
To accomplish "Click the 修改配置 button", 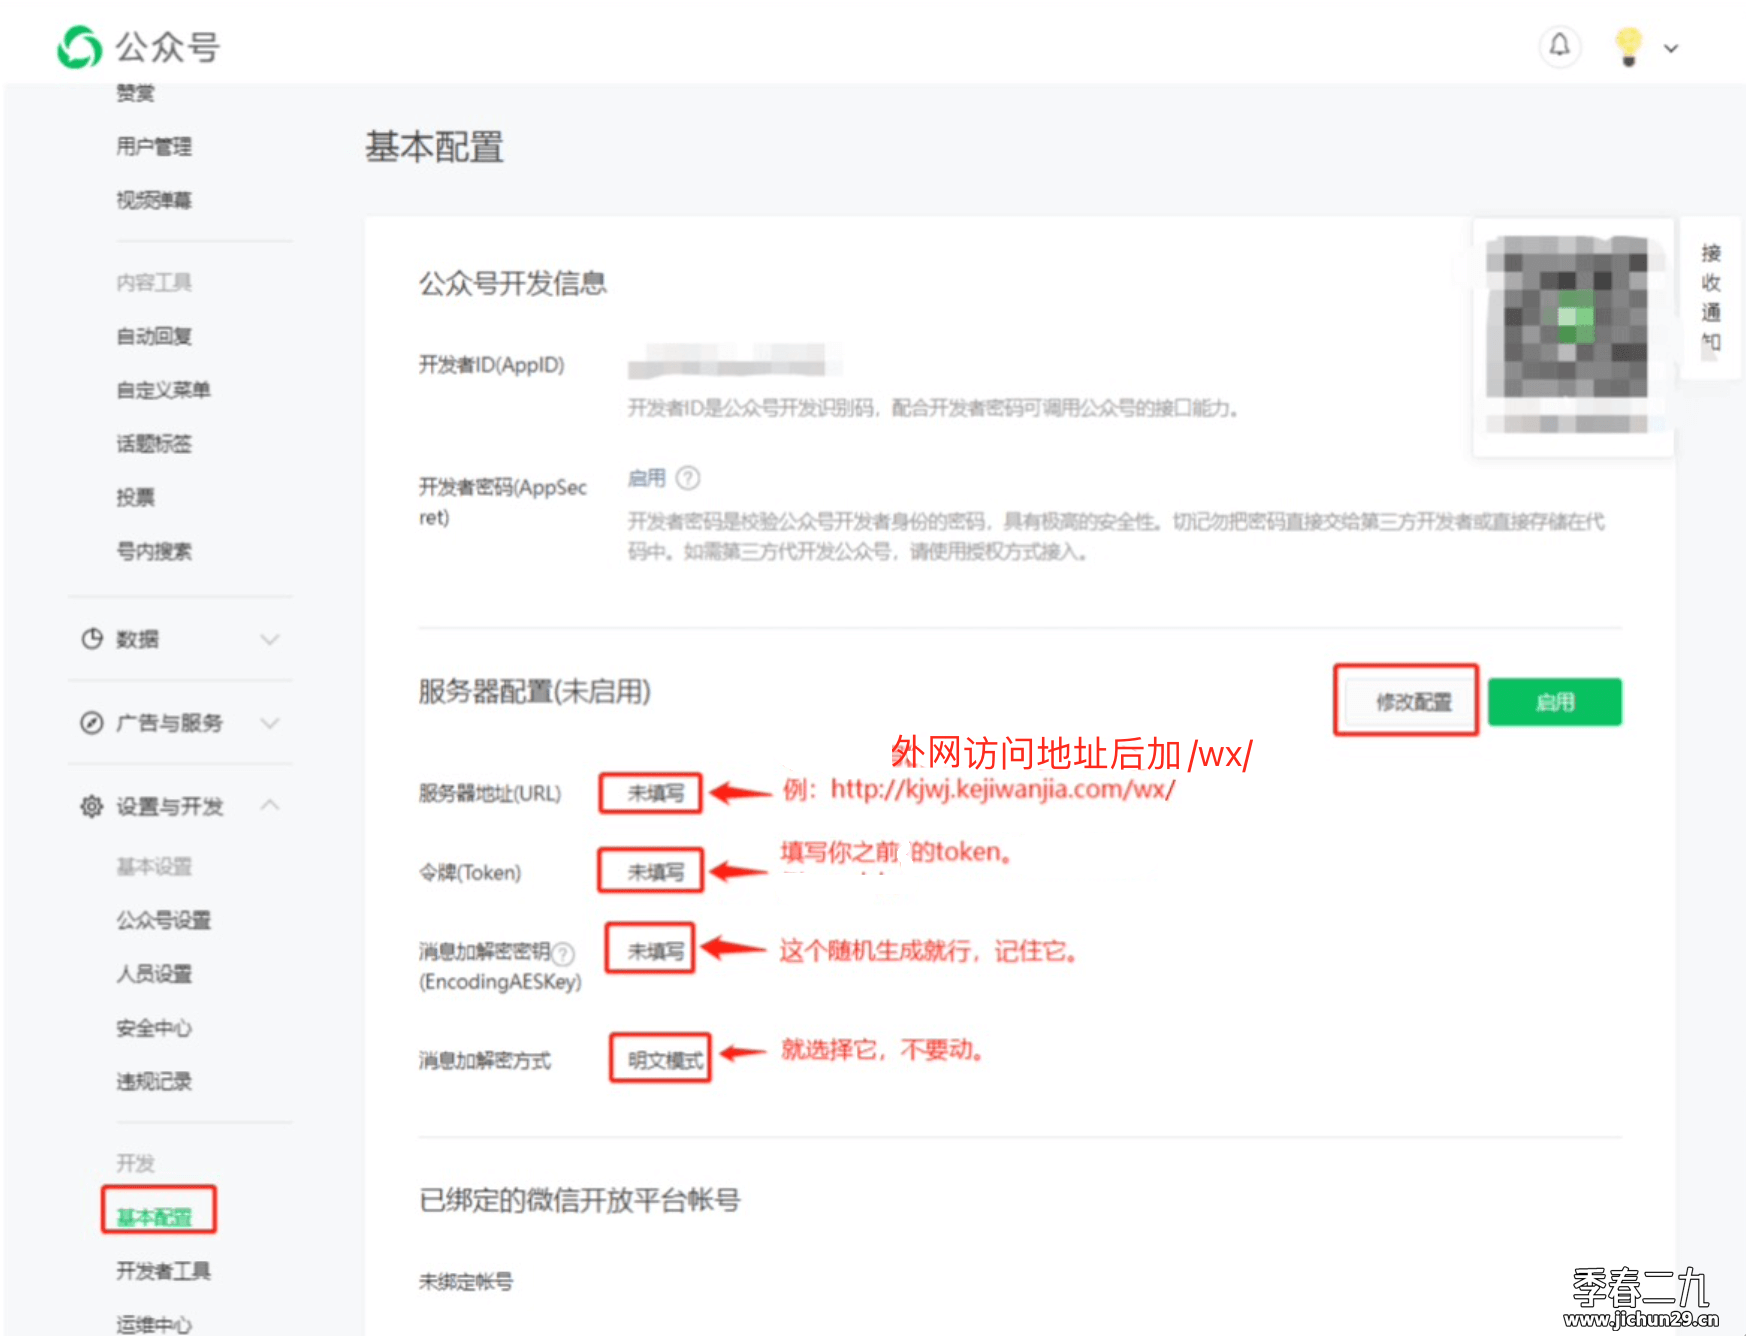I will [1413, 702].
